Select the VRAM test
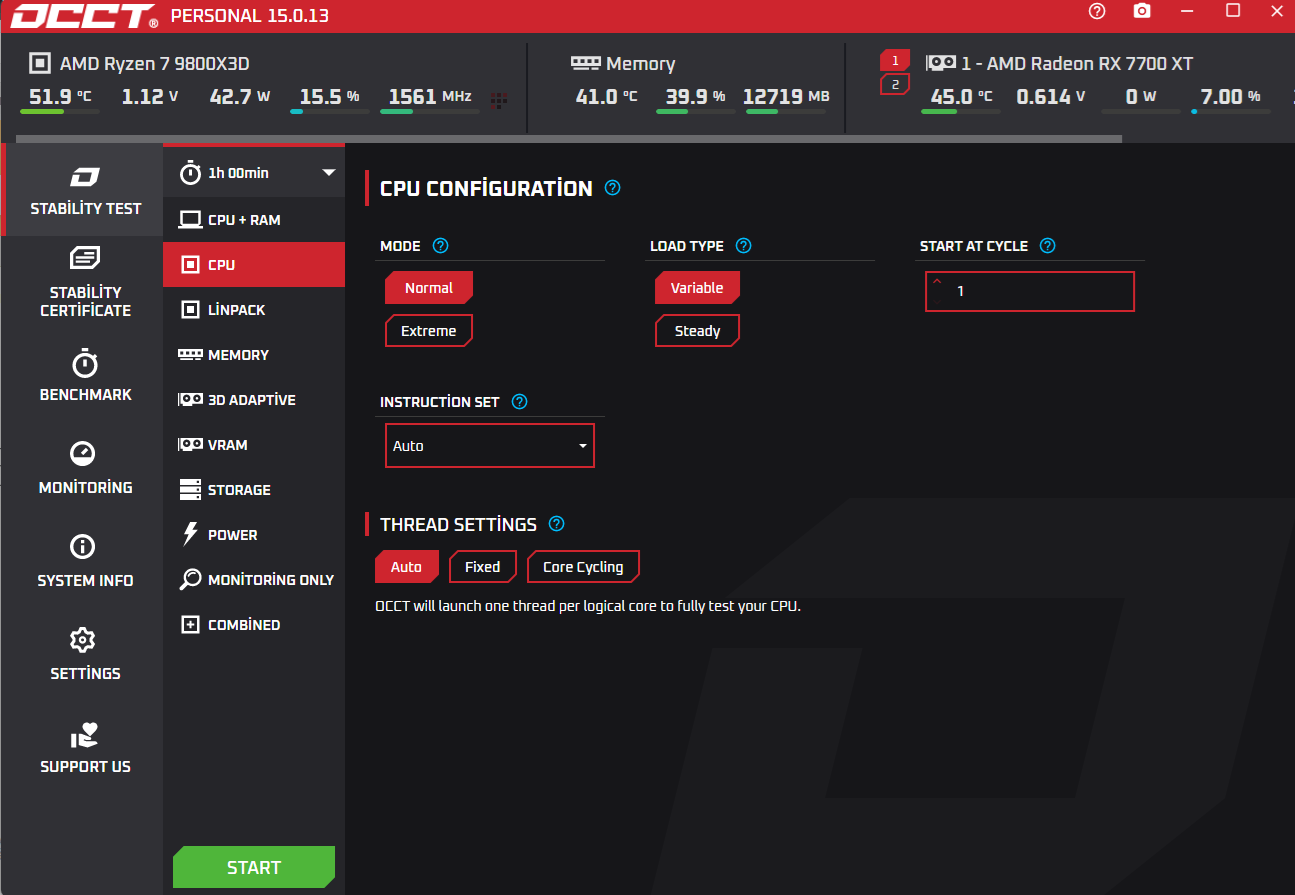Viewport: 1295px width, 895px height. (254, 445)
